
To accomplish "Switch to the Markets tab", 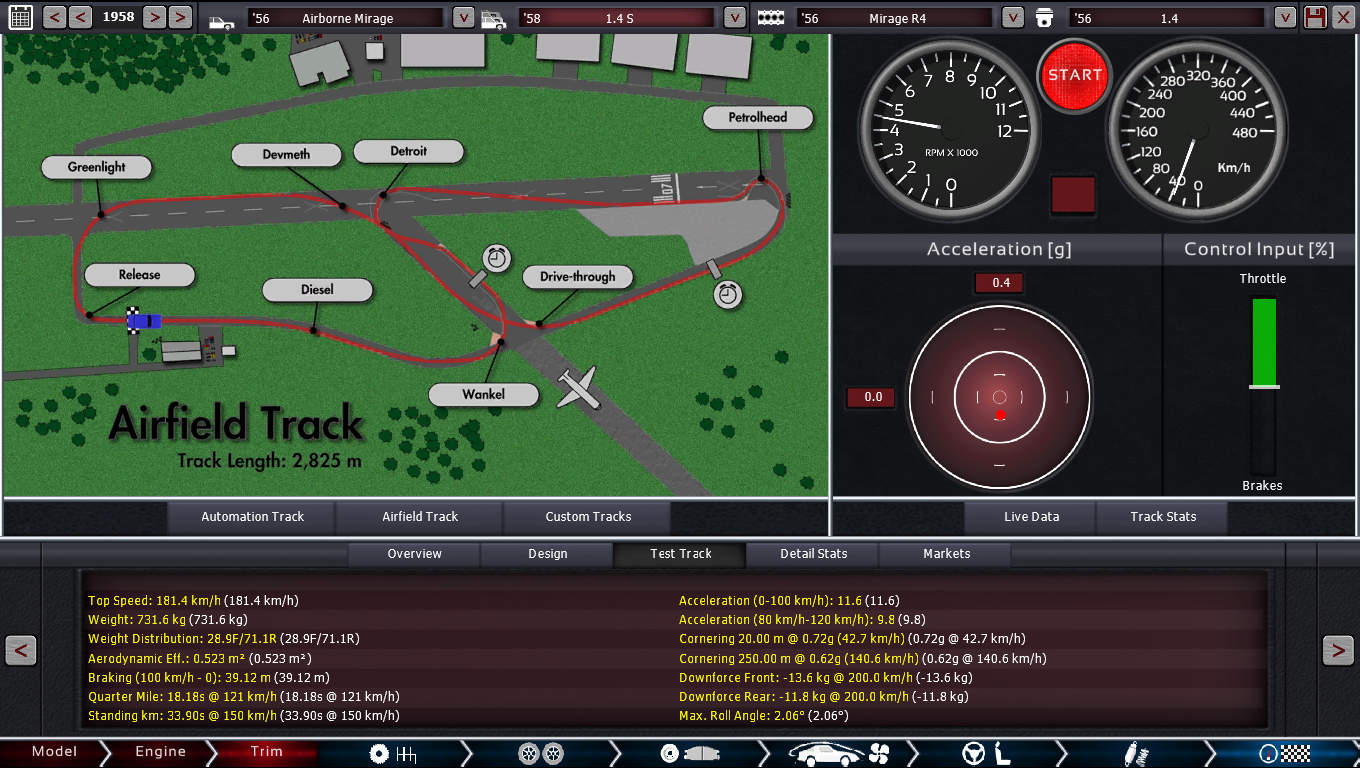I will point(946,554).
